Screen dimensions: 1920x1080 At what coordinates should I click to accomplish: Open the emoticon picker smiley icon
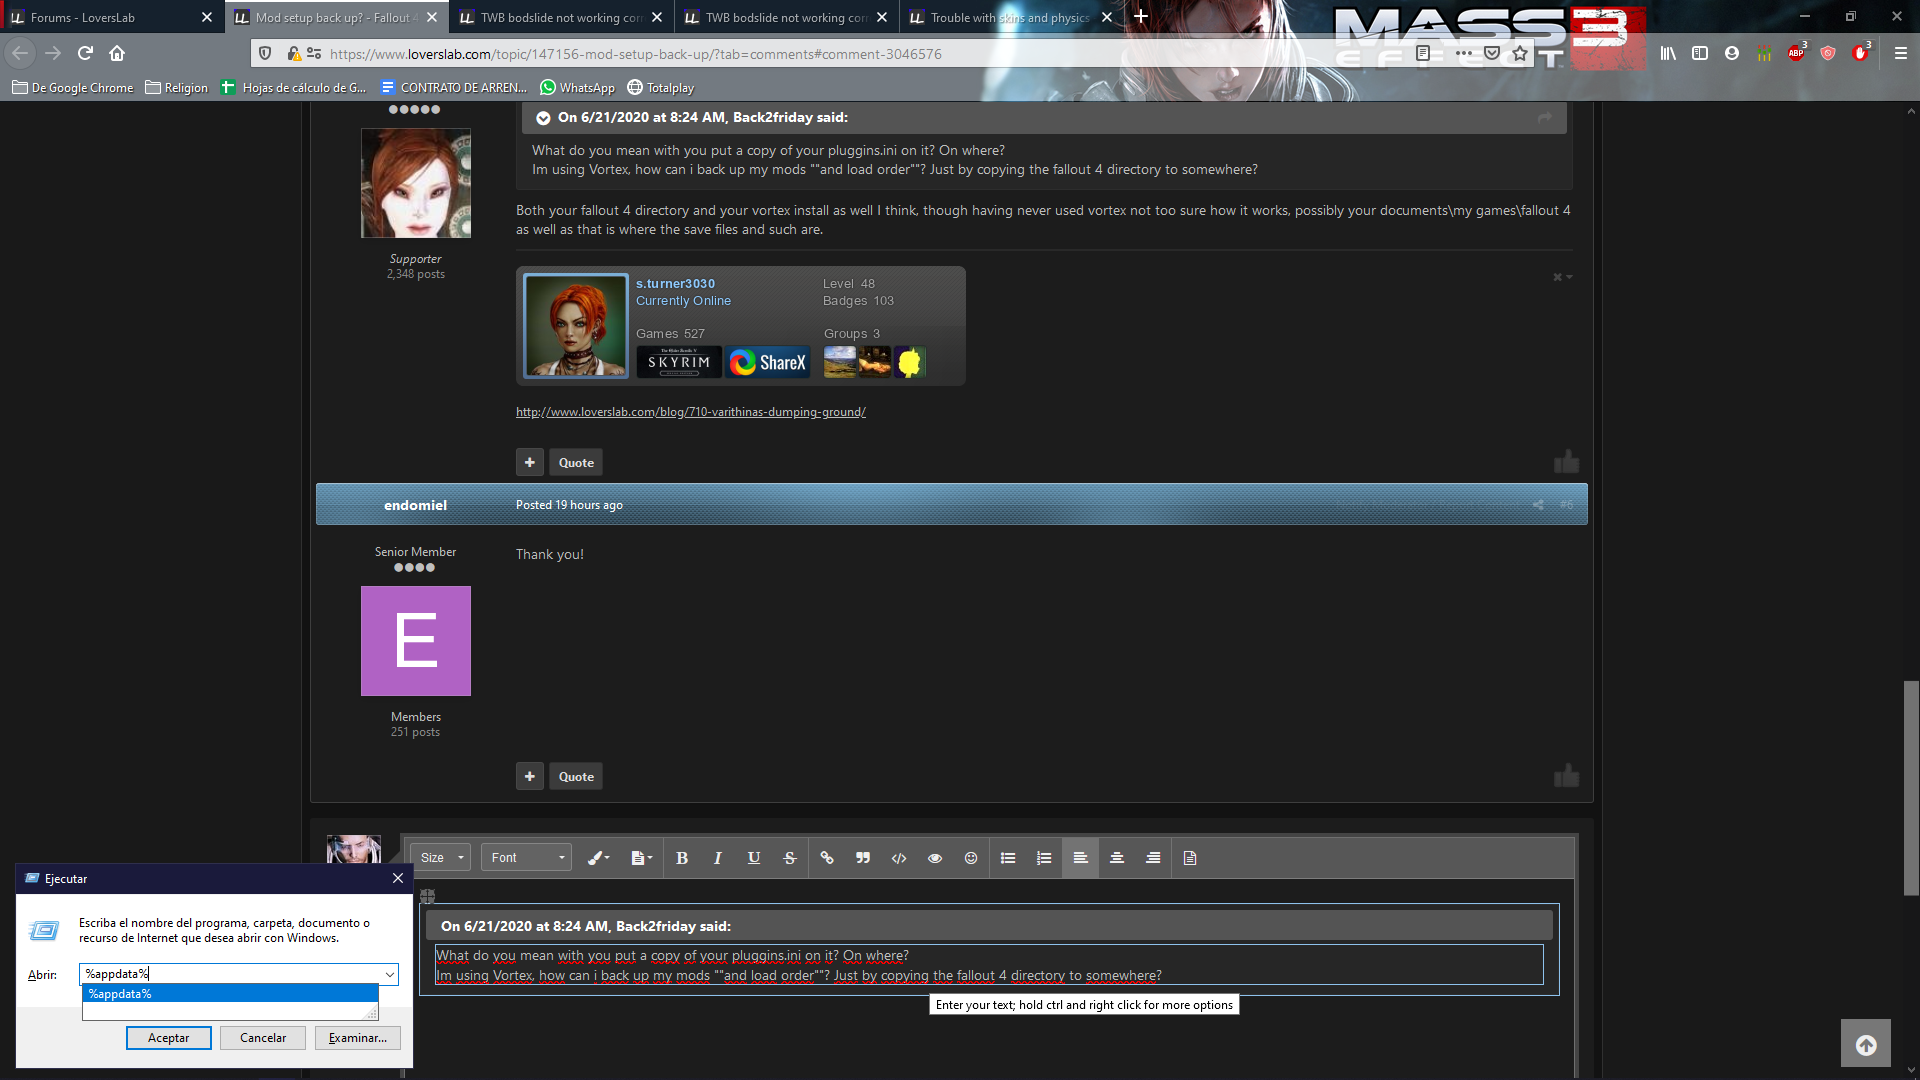pos(971,858)
